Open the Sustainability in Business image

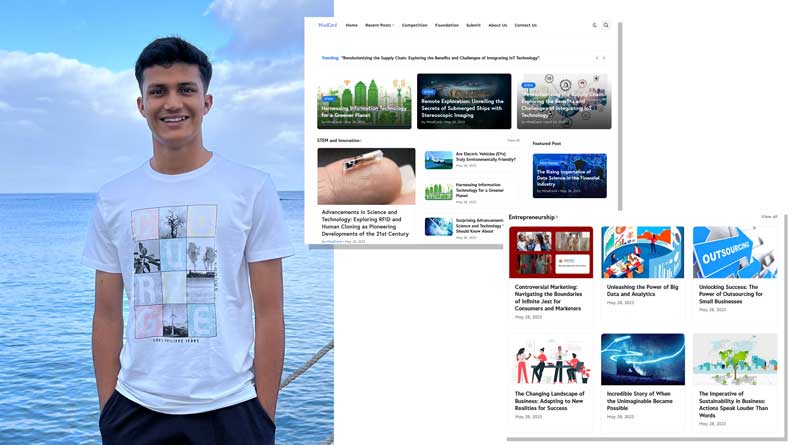(735, 359)
